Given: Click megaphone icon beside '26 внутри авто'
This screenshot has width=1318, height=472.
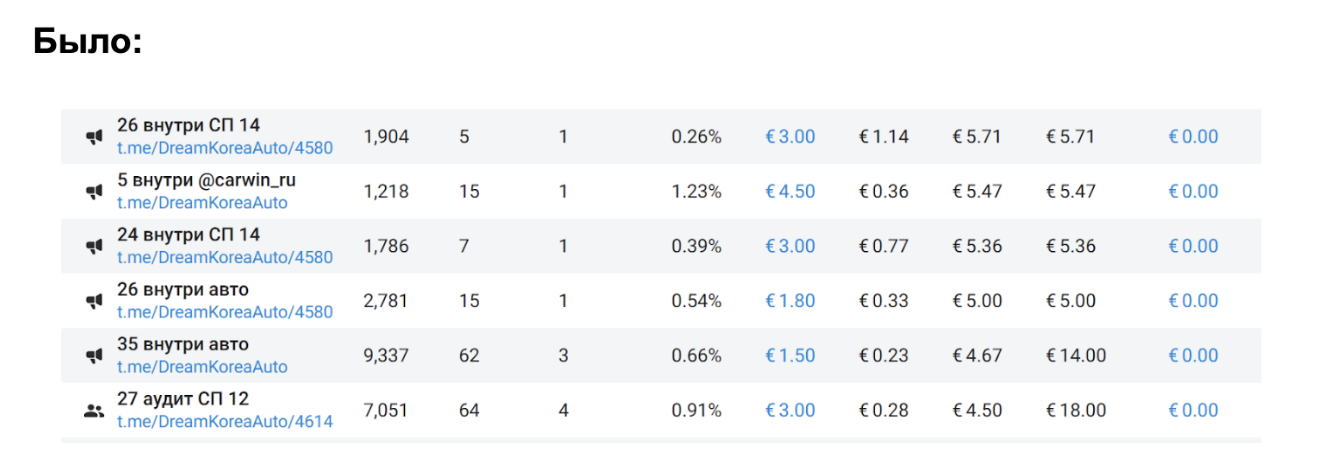Looking at the screenshot, I should (x=95, y=301).
